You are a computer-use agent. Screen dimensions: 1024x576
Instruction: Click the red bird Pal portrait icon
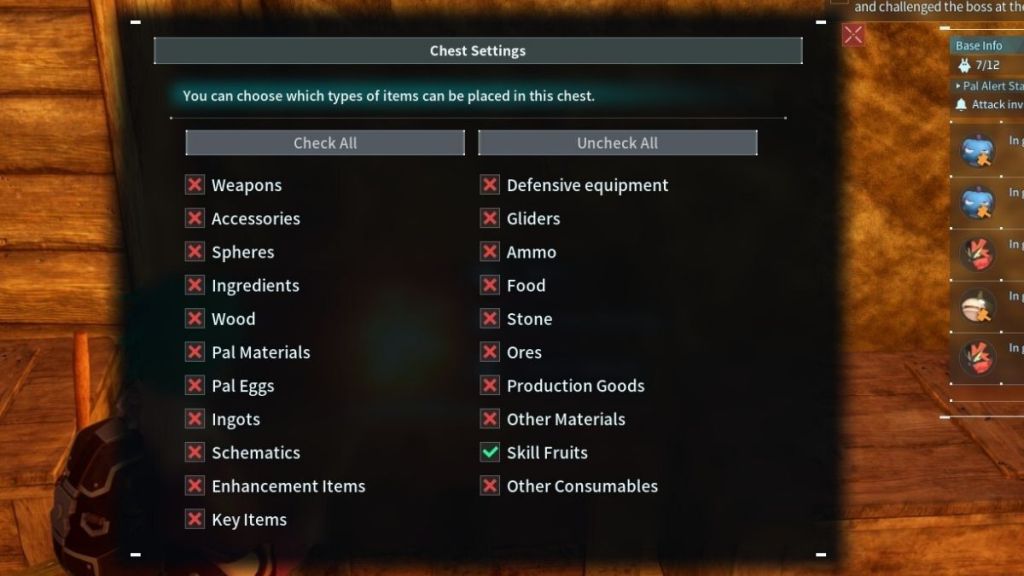(x=977, y=252)
